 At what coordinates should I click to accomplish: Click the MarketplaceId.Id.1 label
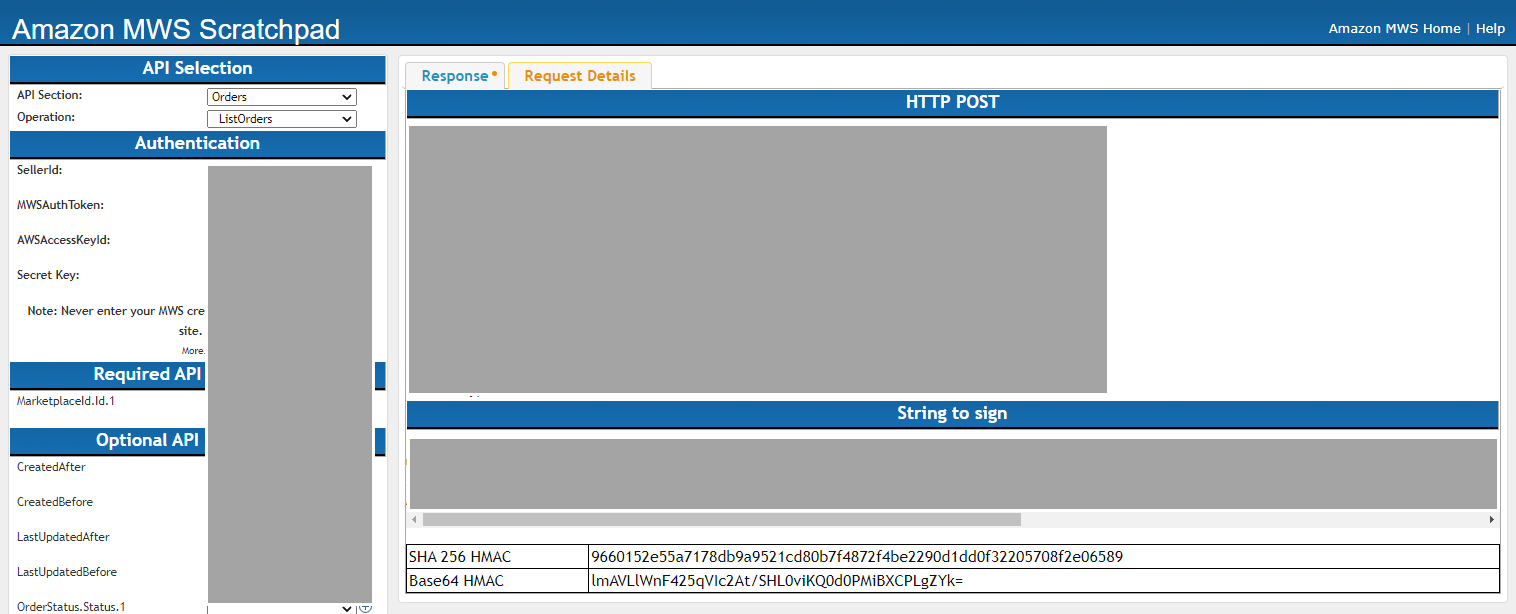point(66,401)
